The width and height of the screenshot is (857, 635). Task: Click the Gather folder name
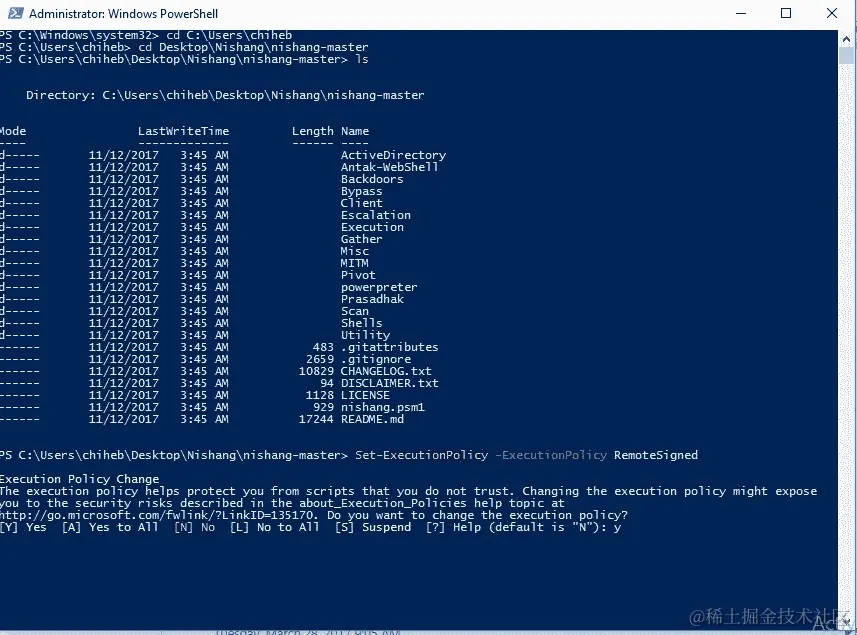361,239
